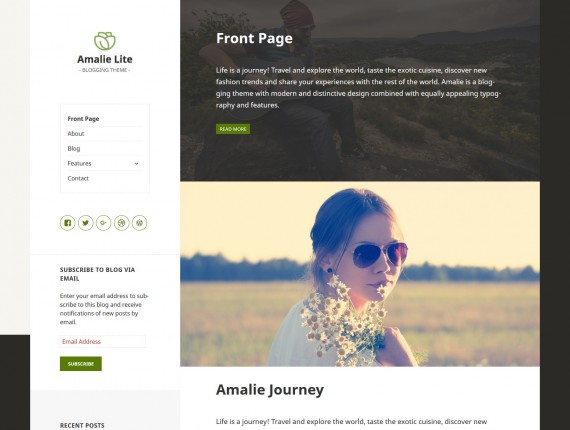Open the Facebook social icon
Screen dimensions: 570x430
tap(68, 223)
